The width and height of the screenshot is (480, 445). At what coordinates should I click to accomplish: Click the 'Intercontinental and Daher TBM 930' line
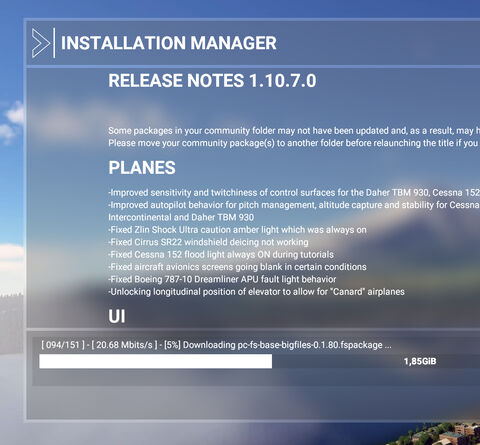pos(181,217)
